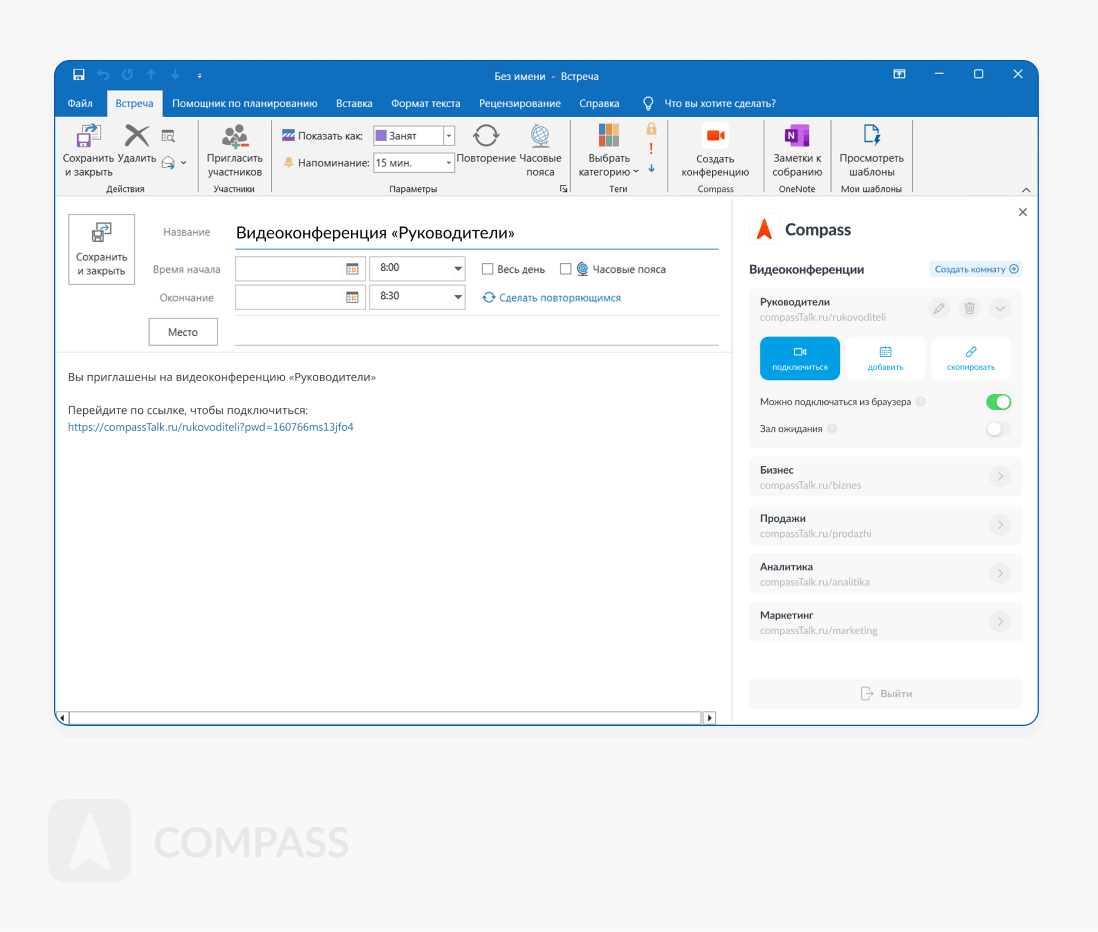Click pencil edit icon for Руководители room
Viewport: 1098px width, 932px height.
tap(939, 309)
